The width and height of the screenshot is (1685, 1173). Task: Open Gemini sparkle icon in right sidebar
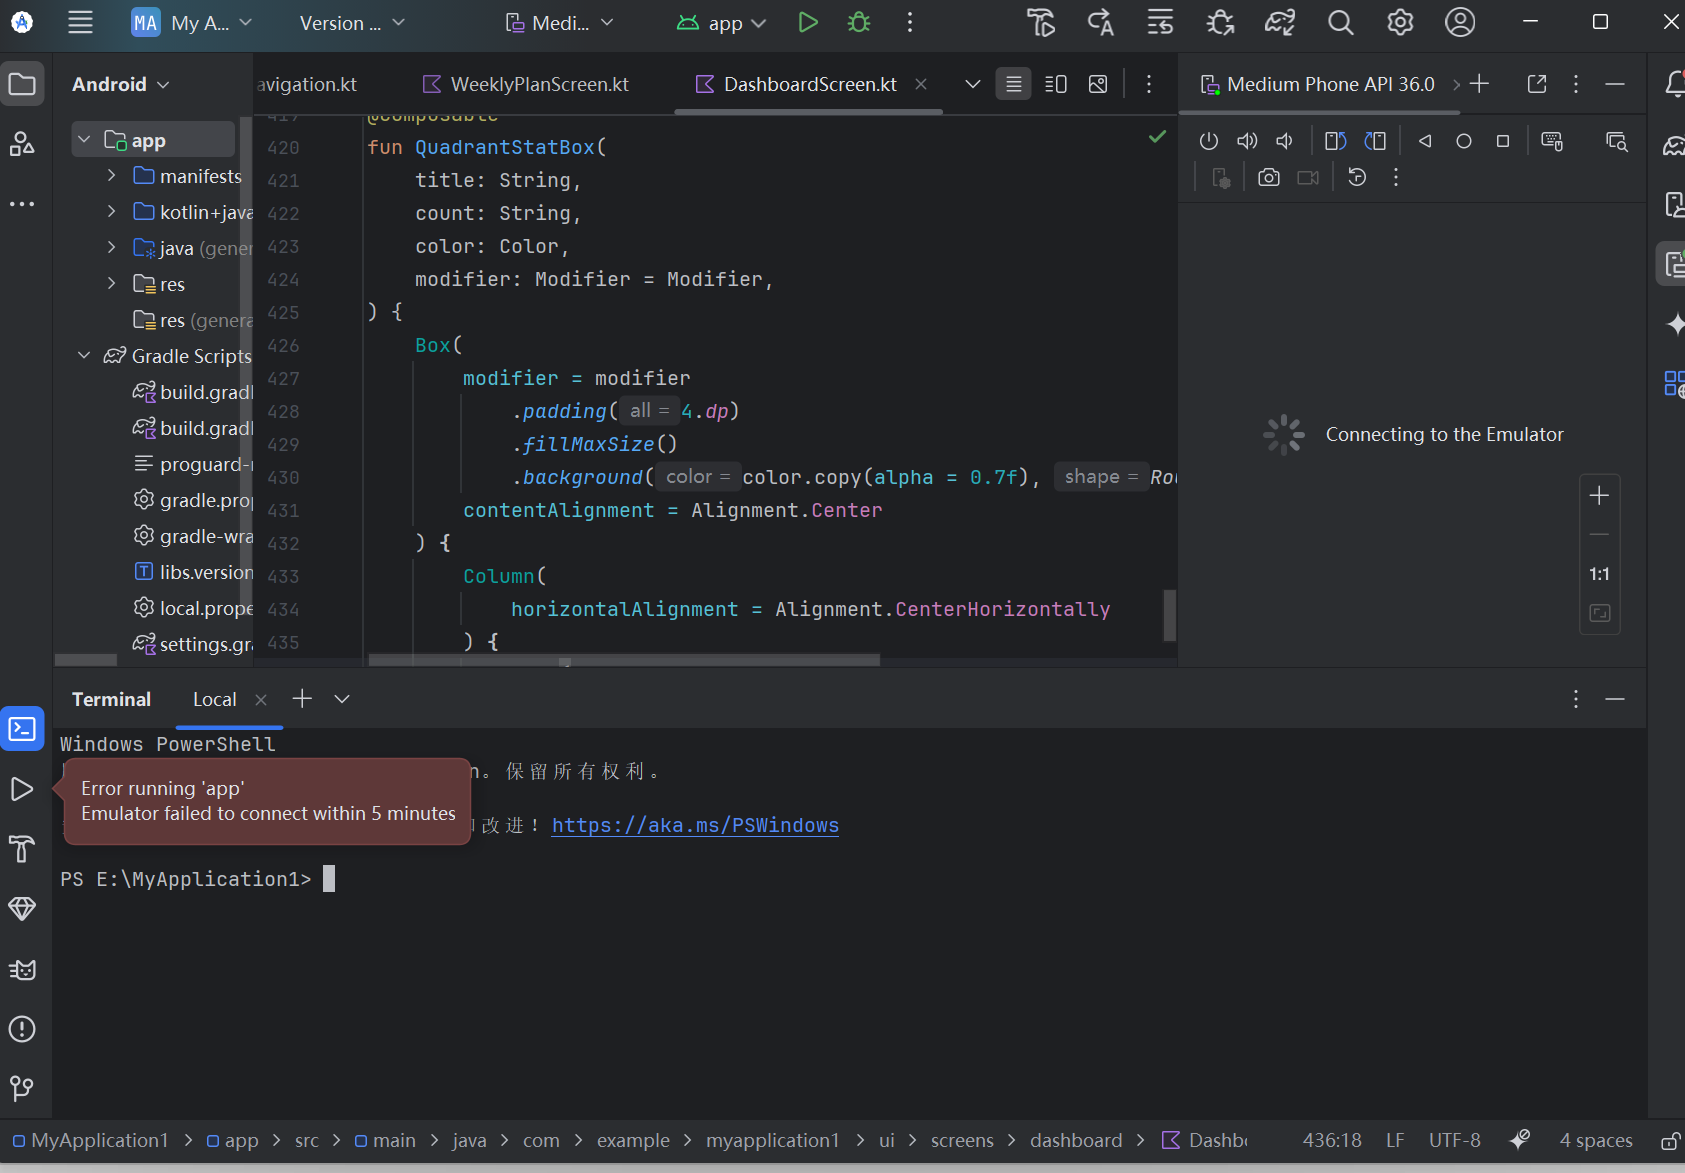point(1674,324)
